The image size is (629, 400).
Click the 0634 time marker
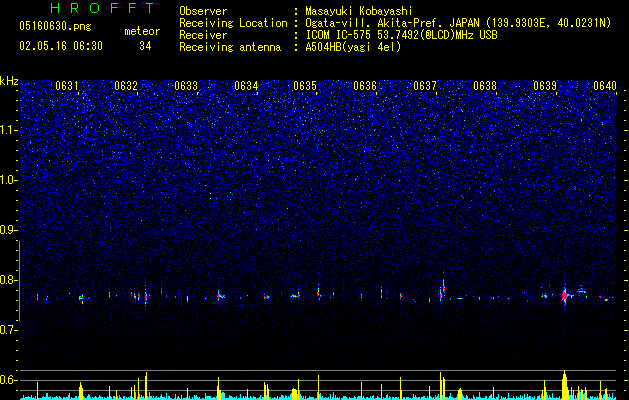(x=246, y=86)
